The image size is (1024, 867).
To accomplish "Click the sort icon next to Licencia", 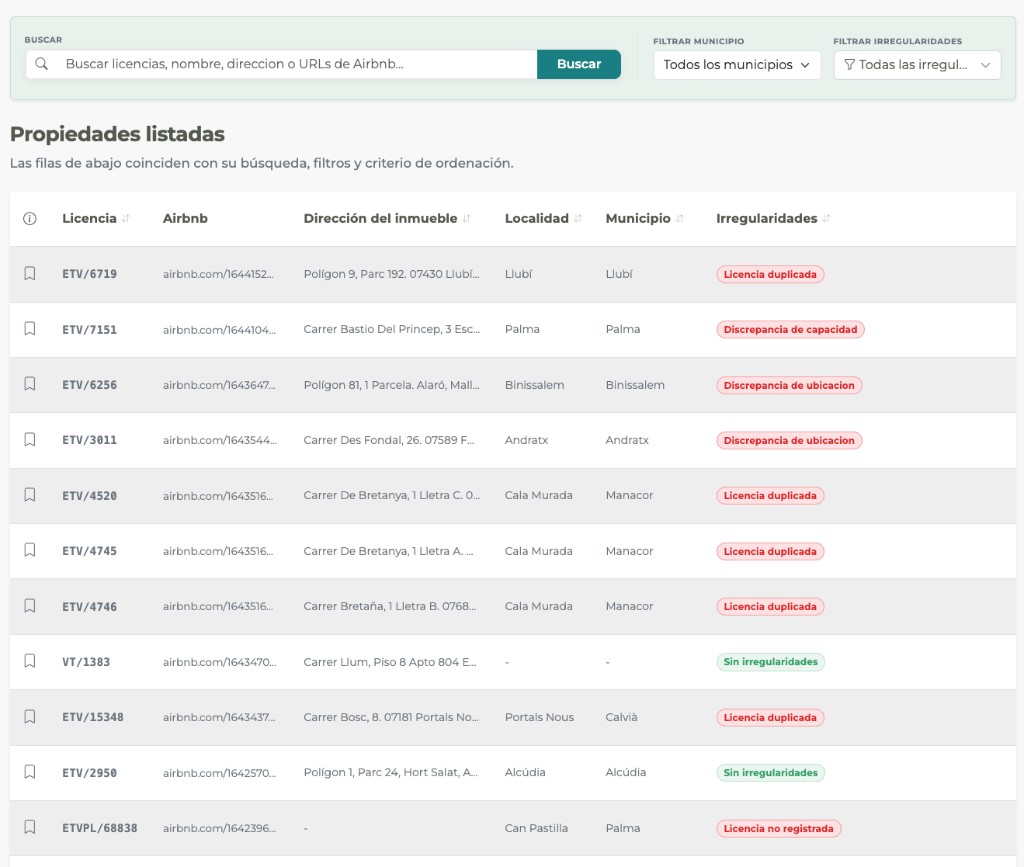I will click(123, 218).
